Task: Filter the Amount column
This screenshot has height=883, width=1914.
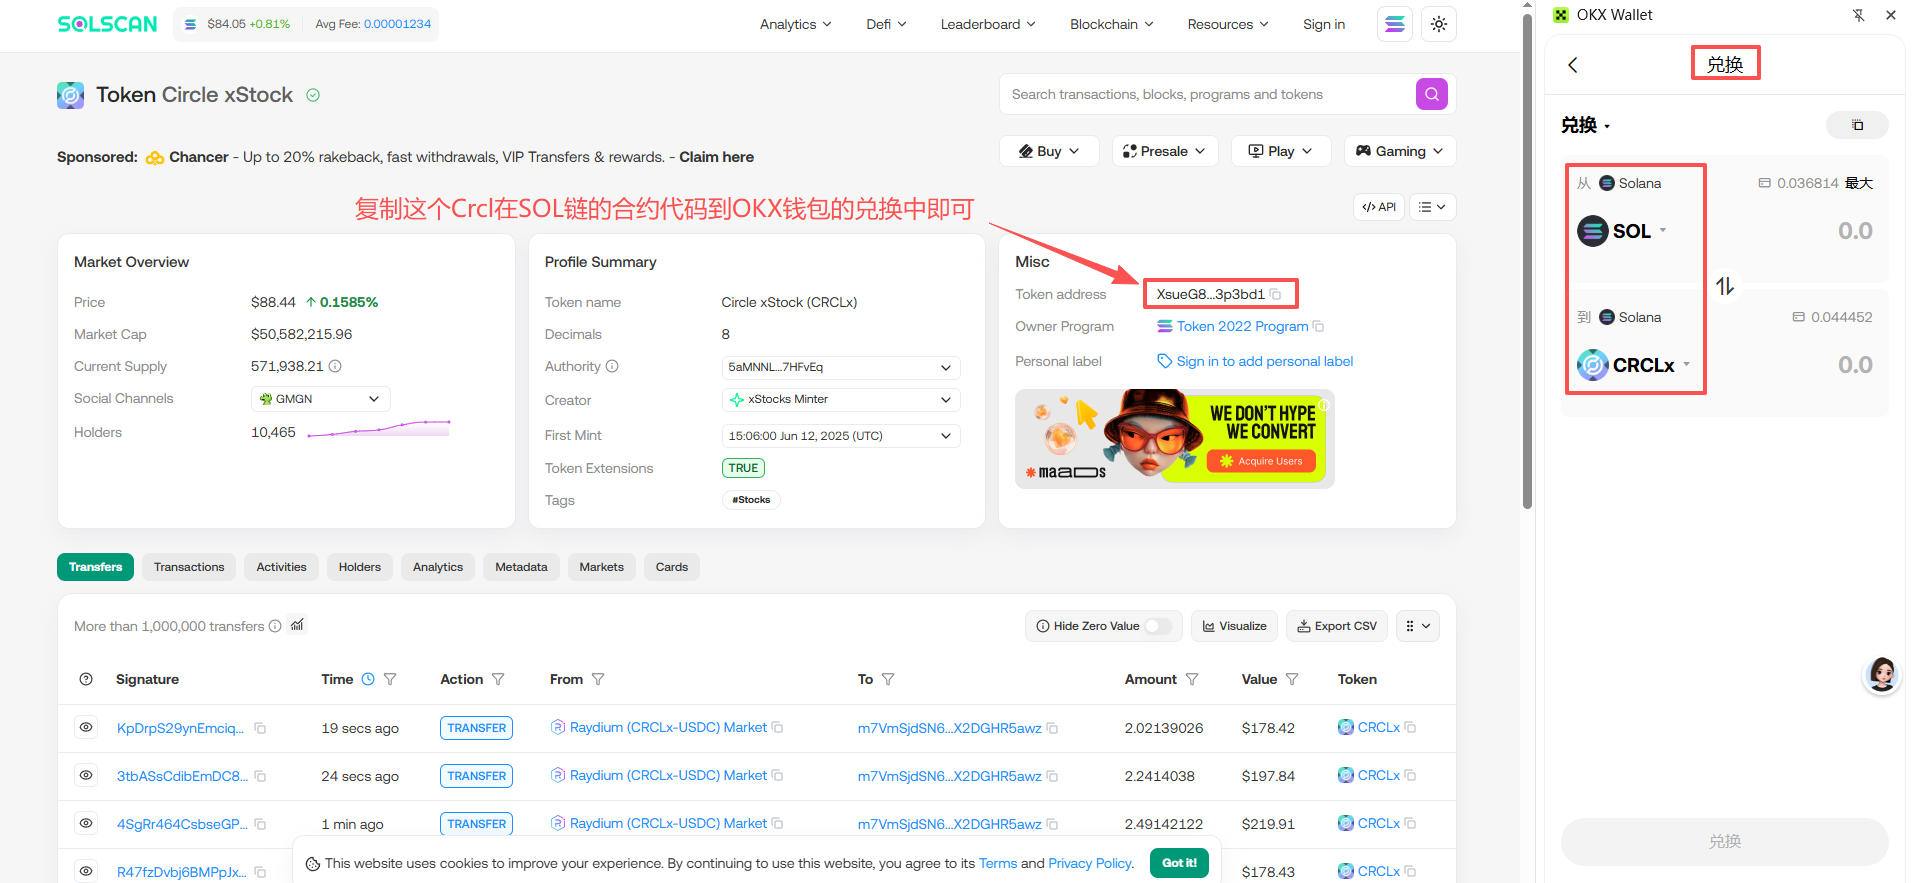Action: click(x=1192, y=679)
